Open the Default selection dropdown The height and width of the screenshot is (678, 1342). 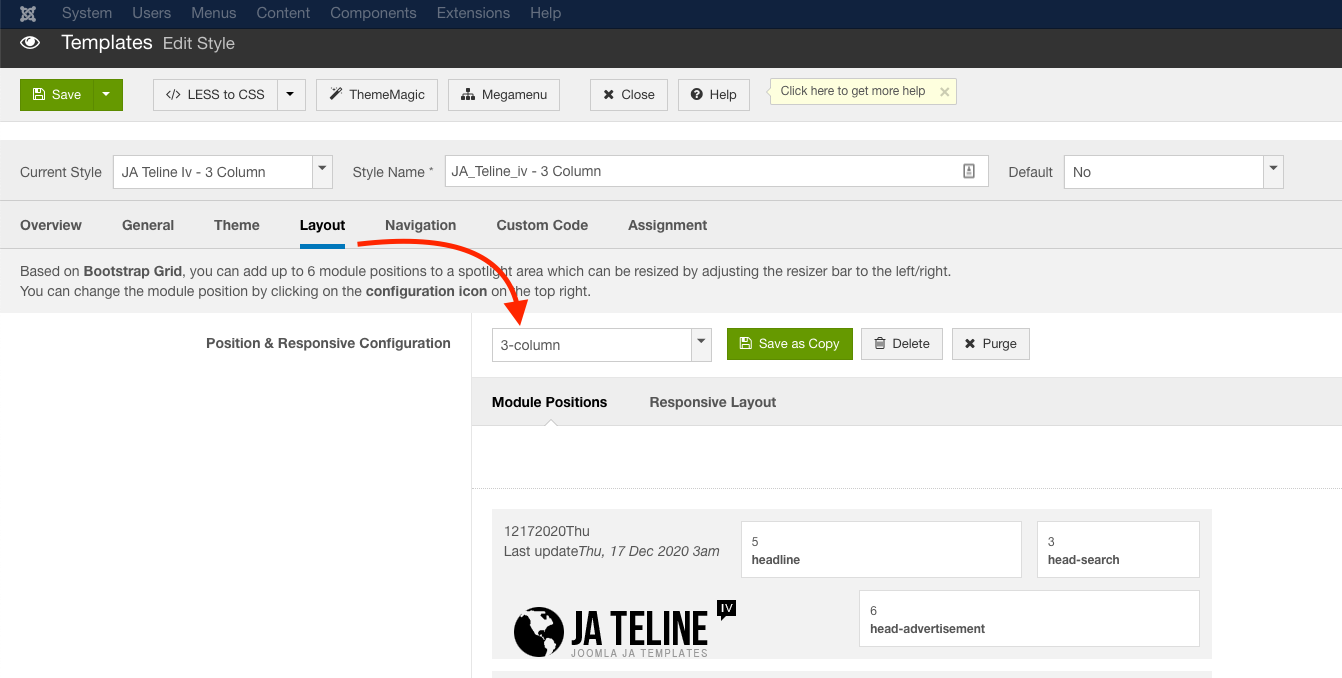pos(1273,171)
